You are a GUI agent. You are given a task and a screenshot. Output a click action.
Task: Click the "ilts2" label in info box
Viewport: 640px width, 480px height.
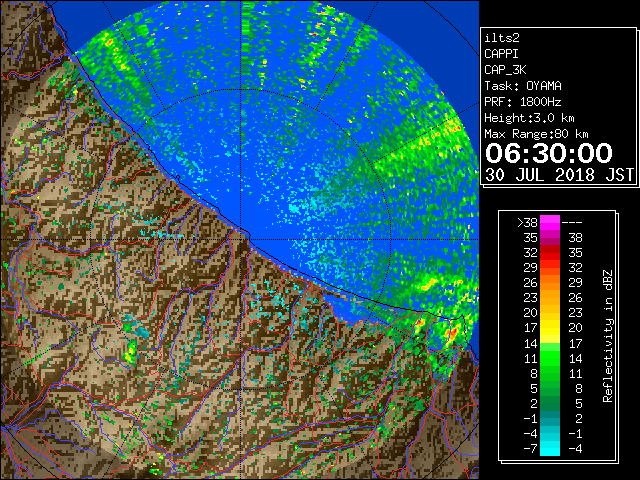click(x=502, y=38)
